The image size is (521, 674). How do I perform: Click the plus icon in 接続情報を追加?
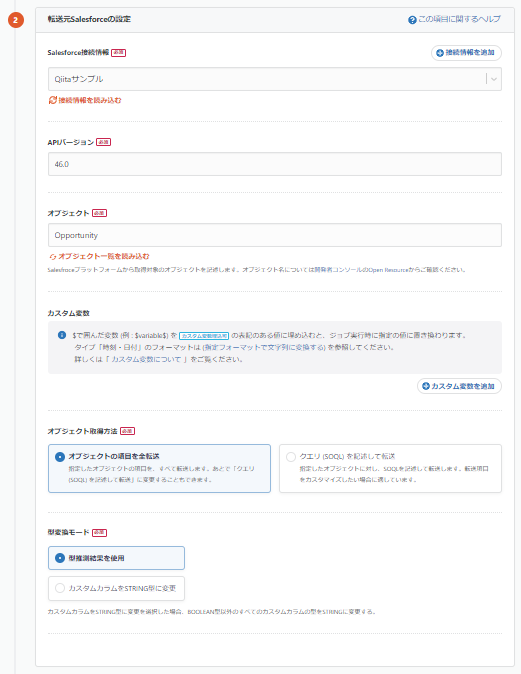pyautogui.click(x=440, y=53)
